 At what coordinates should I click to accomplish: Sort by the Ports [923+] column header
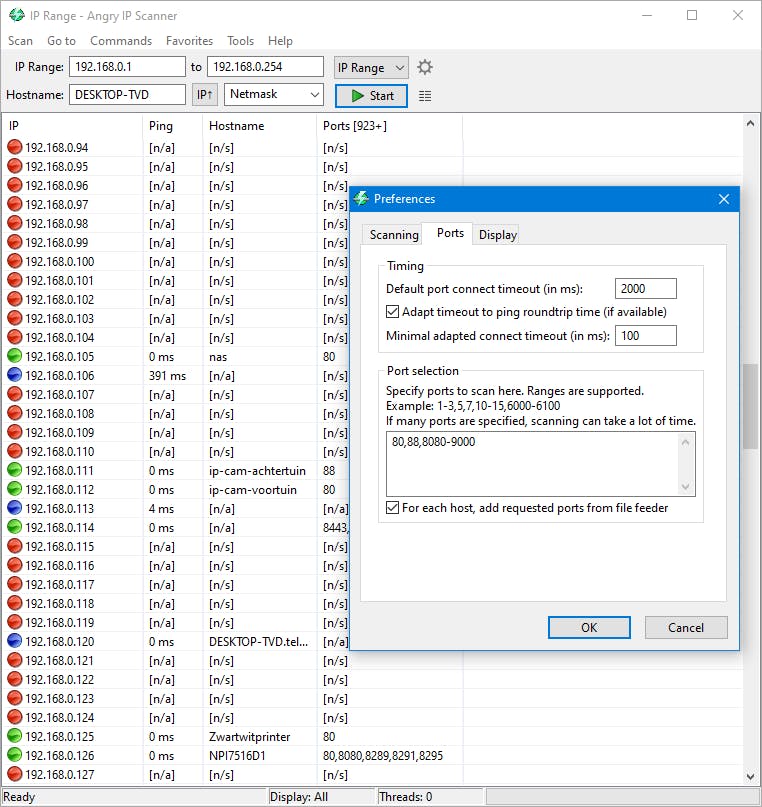[389, 126]
